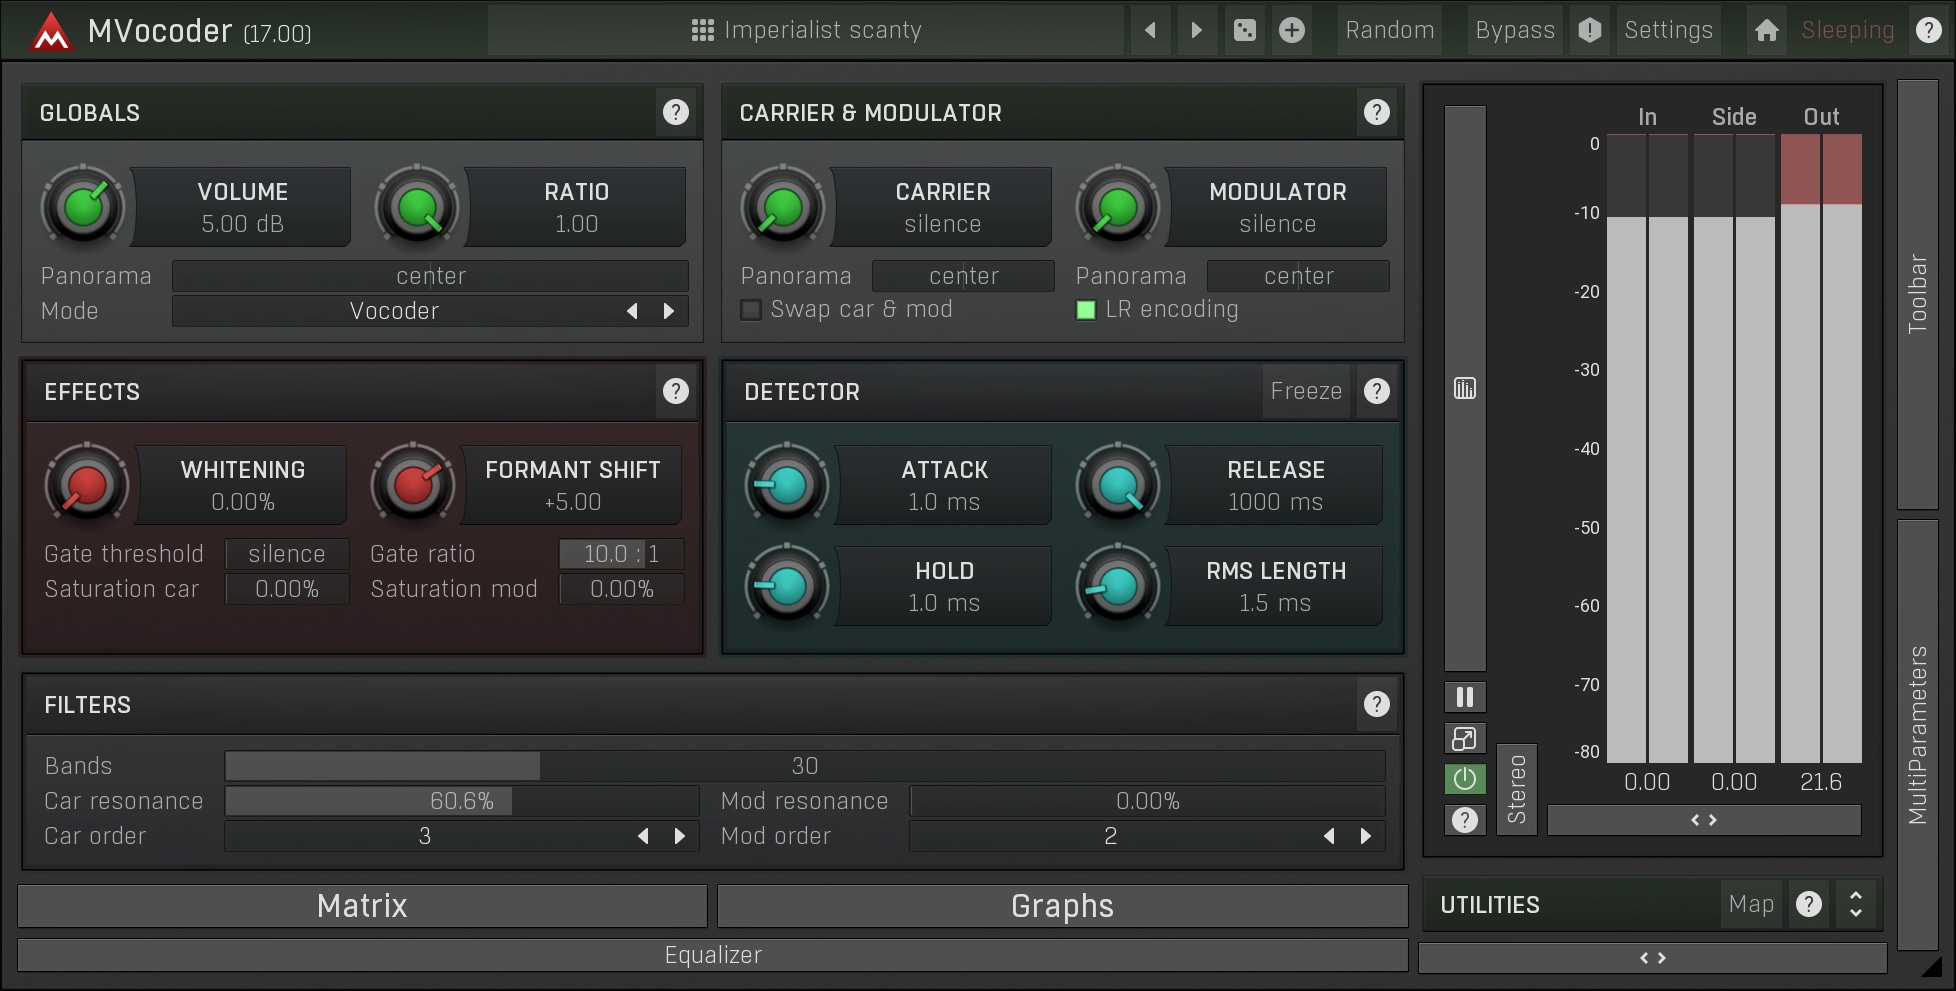Screen dimensions: 1956x991
Task: Enable the Swap car & mod checkbox
Action: [x=751, y=310]
